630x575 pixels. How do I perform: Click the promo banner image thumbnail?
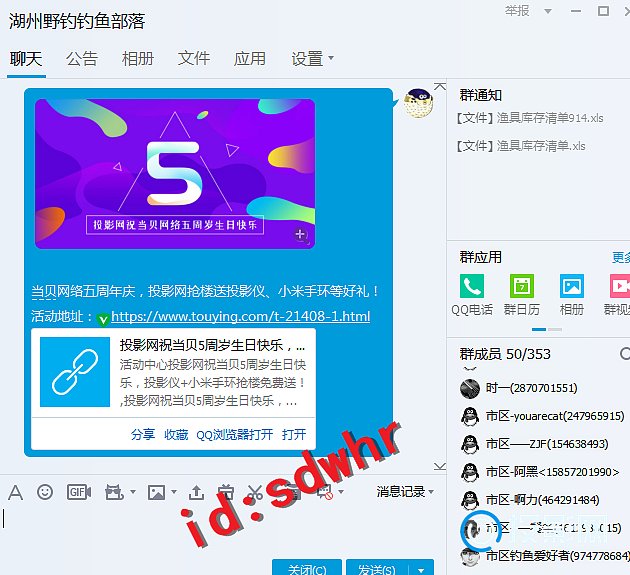(x=175, y=174)
